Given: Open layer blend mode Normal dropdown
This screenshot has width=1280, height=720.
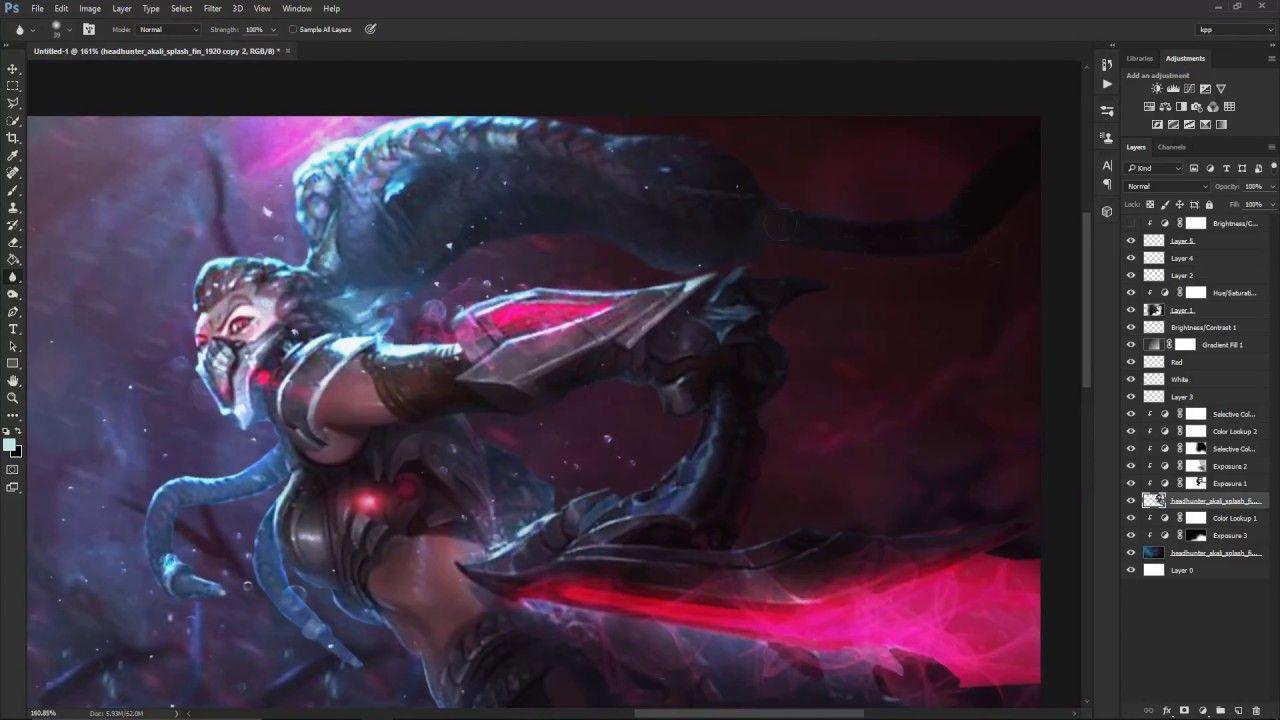Looking at the screenshot, I should pyautogui.click(x=1168, y=186).
